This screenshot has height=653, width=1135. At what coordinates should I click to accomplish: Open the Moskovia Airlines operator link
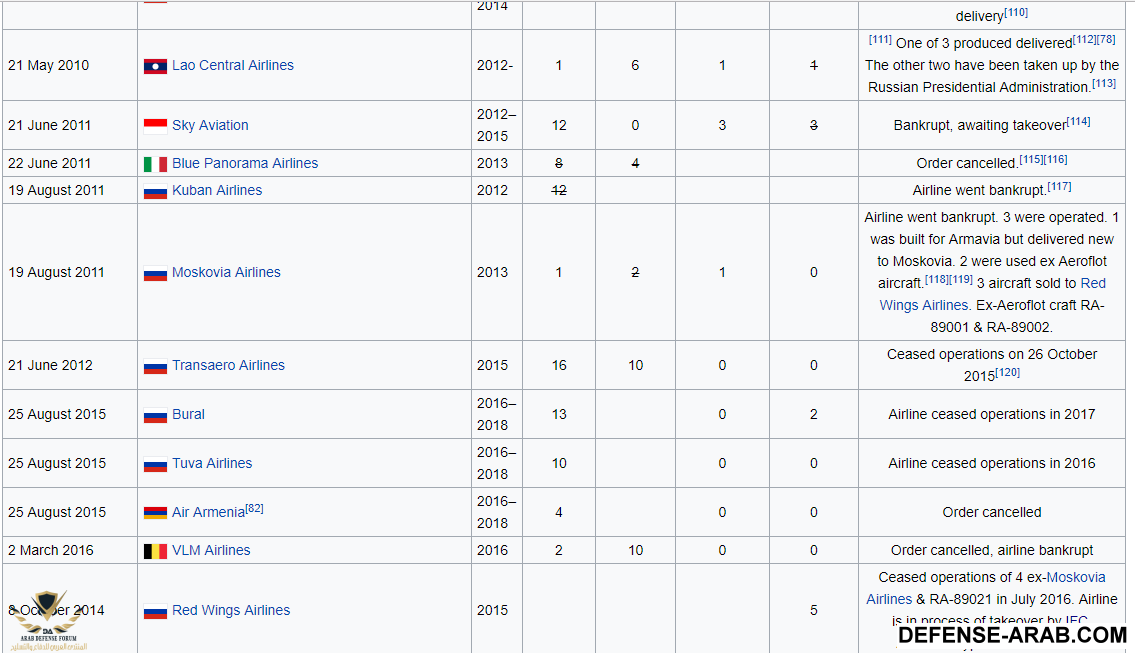(x=226, y=272)
